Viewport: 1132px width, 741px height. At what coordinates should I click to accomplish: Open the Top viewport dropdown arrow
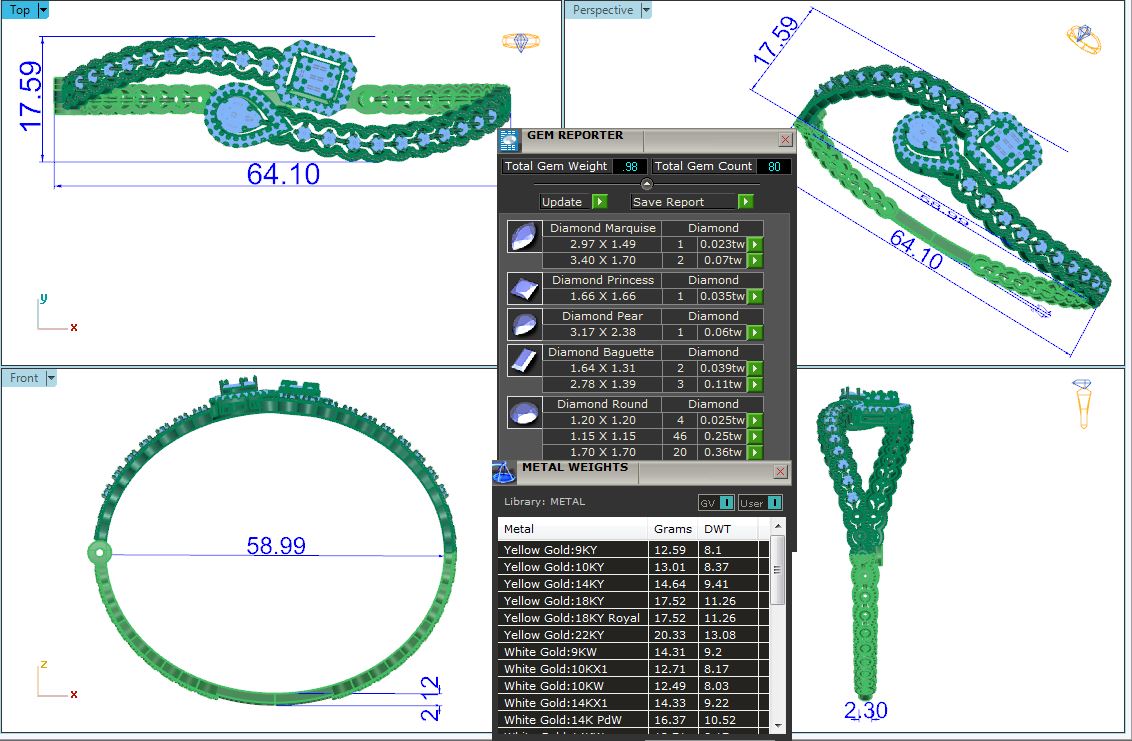point(42,10)
